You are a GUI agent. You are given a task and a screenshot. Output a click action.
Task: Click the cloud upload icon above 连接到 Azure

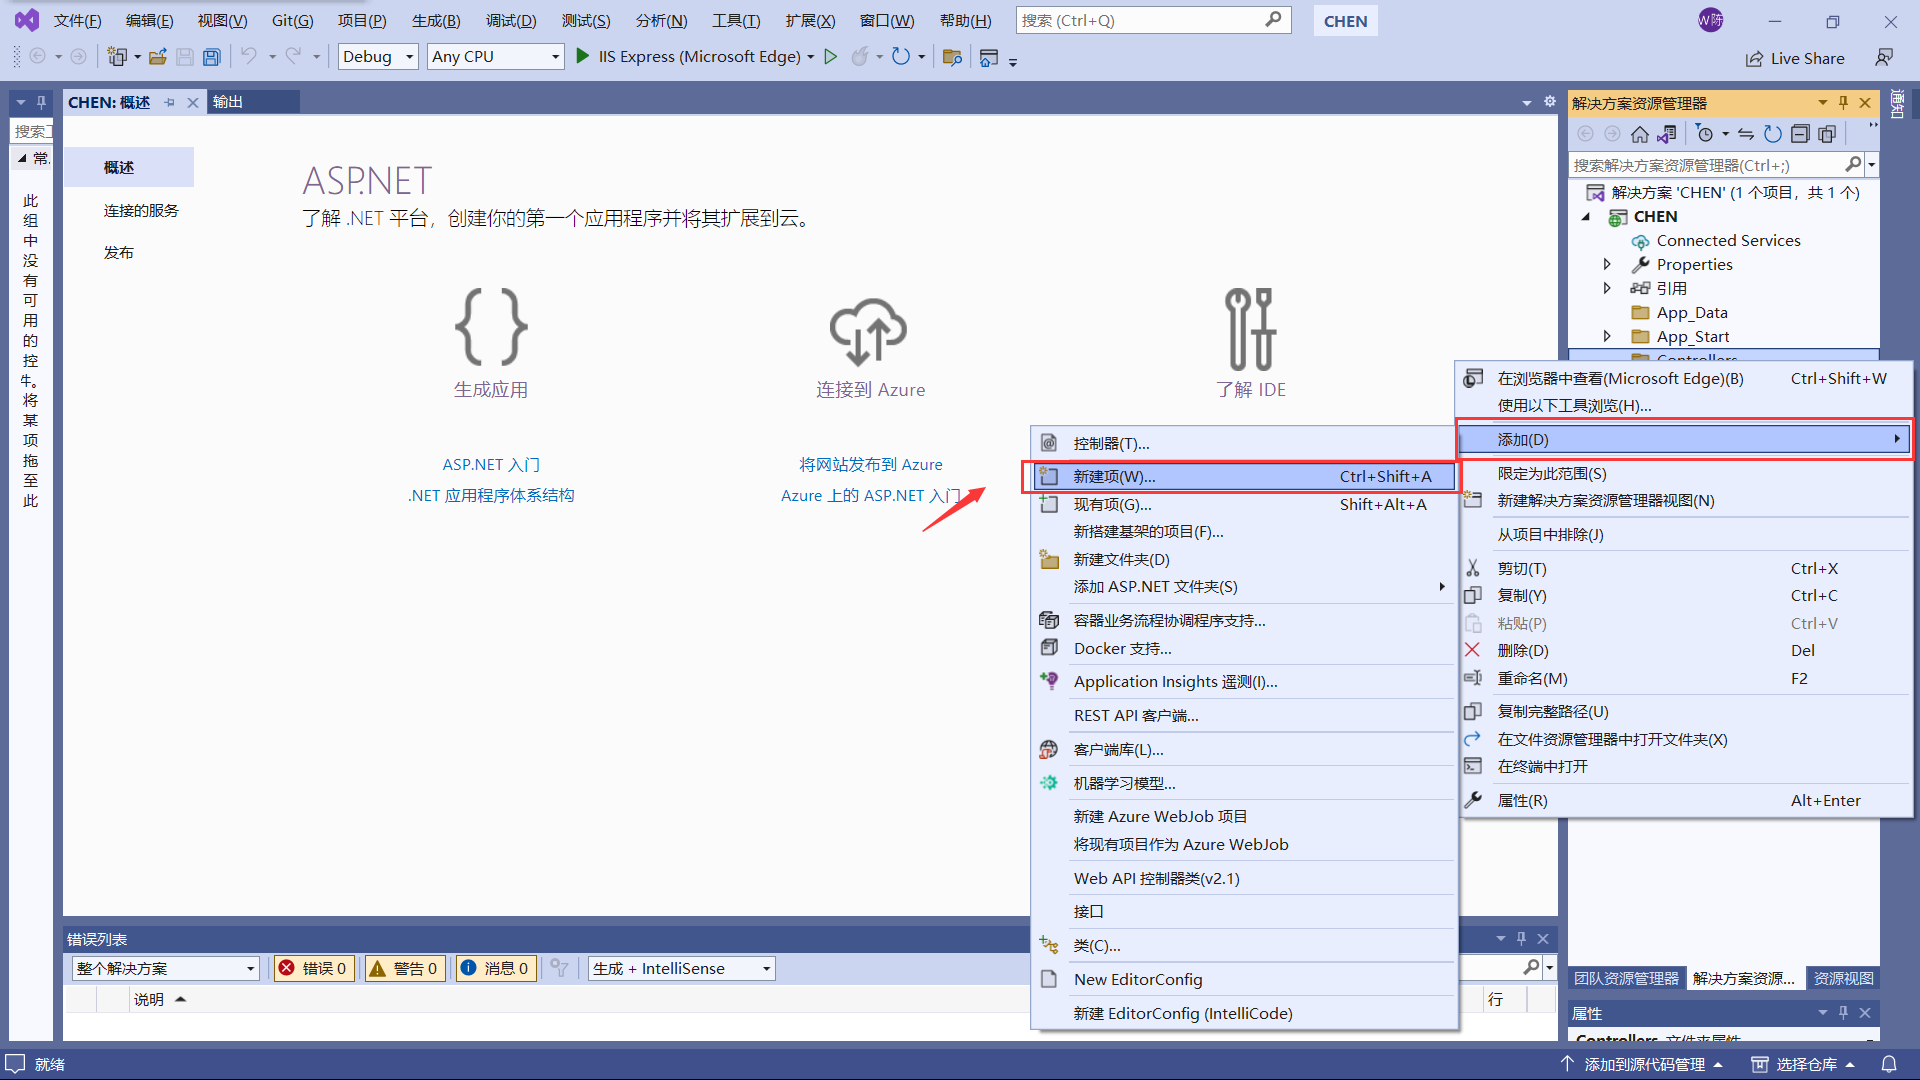869,331
